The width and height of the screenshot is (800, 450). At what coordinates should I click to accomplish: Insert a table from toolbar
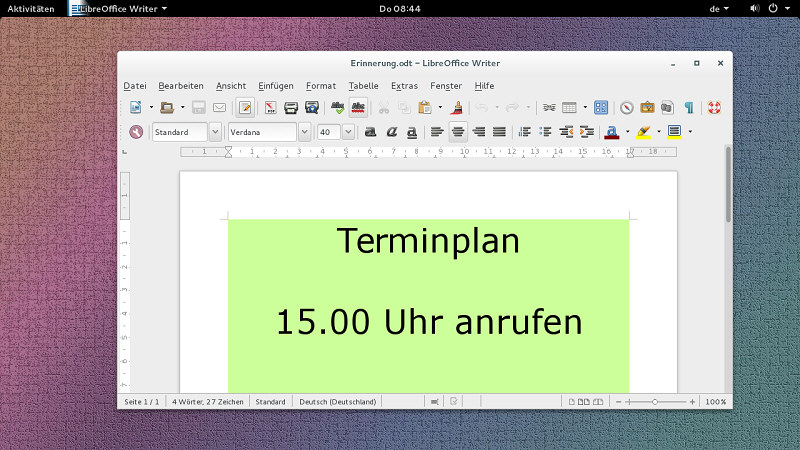coord(569,107)
